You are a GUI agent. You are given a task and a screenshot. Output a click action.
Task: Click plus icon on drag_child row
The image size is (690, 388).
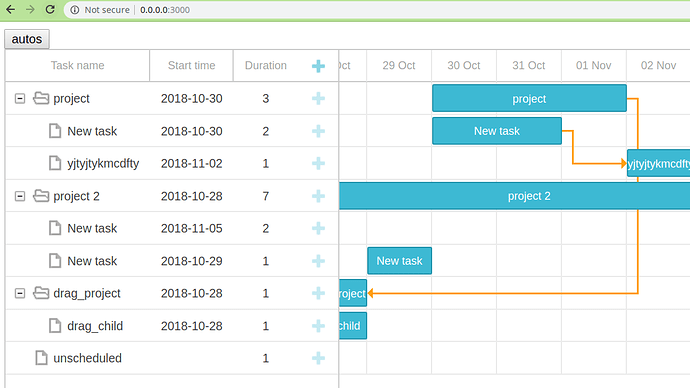click(318, 326)
